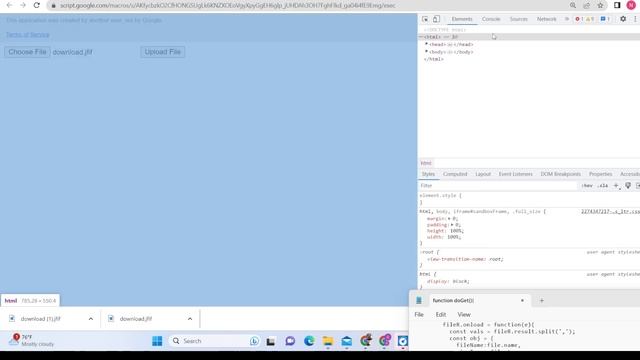Toggle .cls element classes panel
This screenshot has width=640, height=360.
[602, 186]
